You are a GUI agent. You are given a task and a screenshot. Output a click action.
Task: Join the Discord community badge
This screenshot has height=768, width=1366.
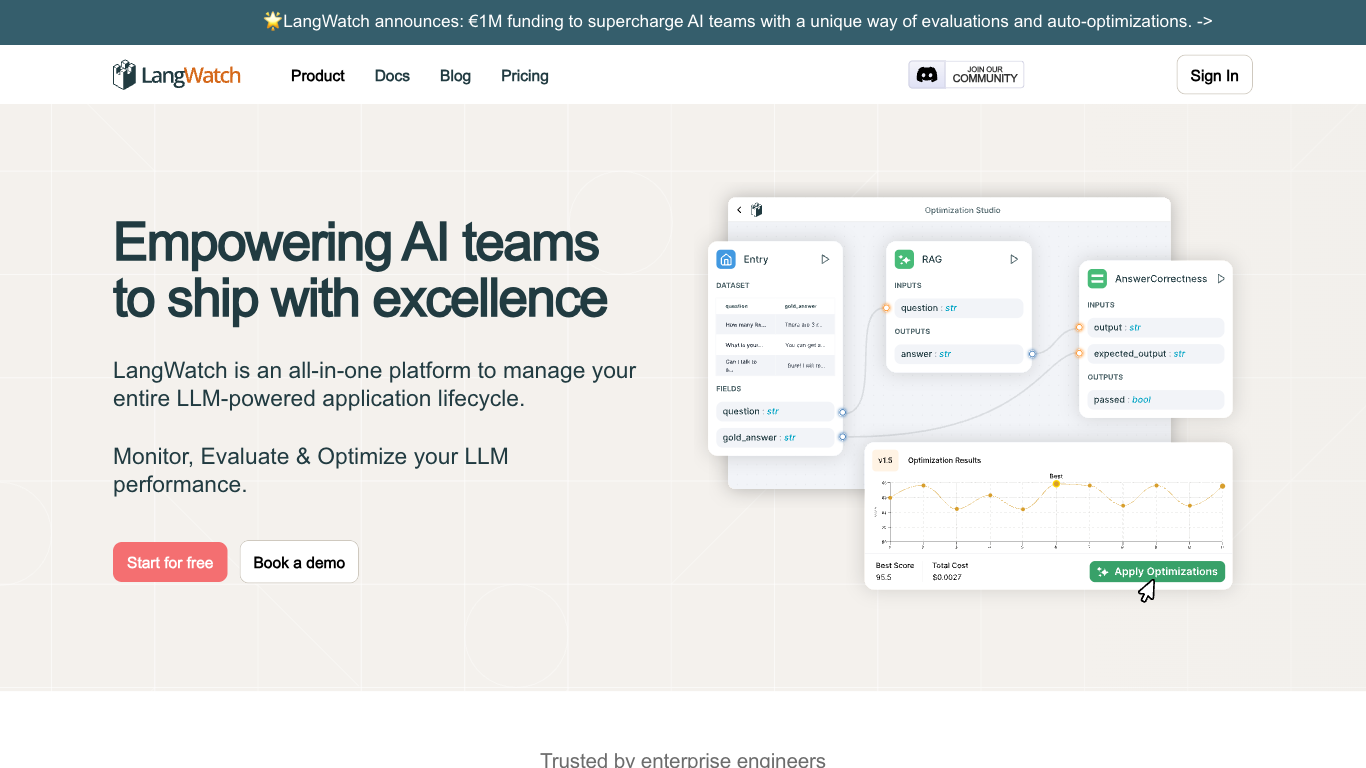coord(966,75)
